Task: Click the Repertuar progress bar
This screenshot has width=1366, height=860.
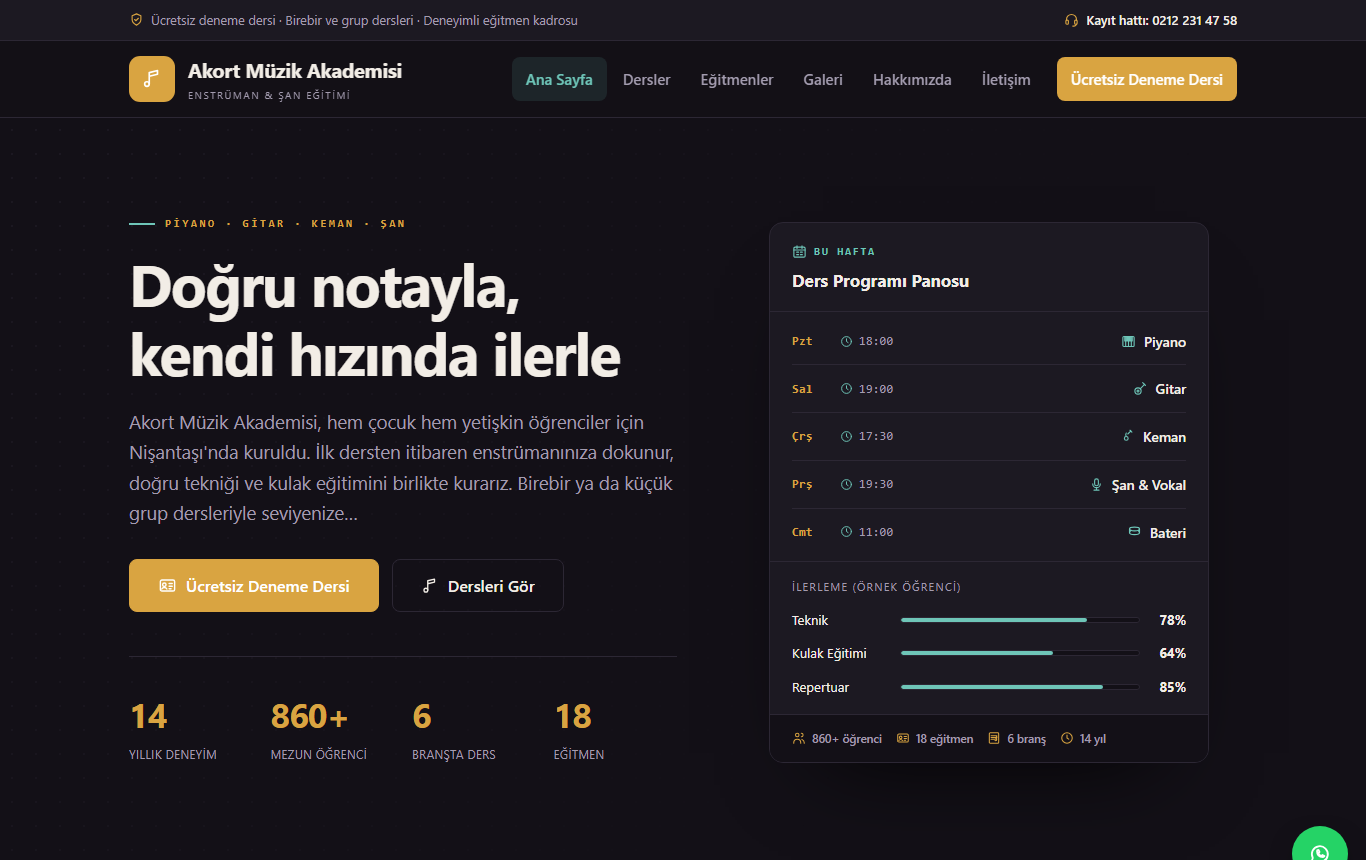Action: [1020, 687]
